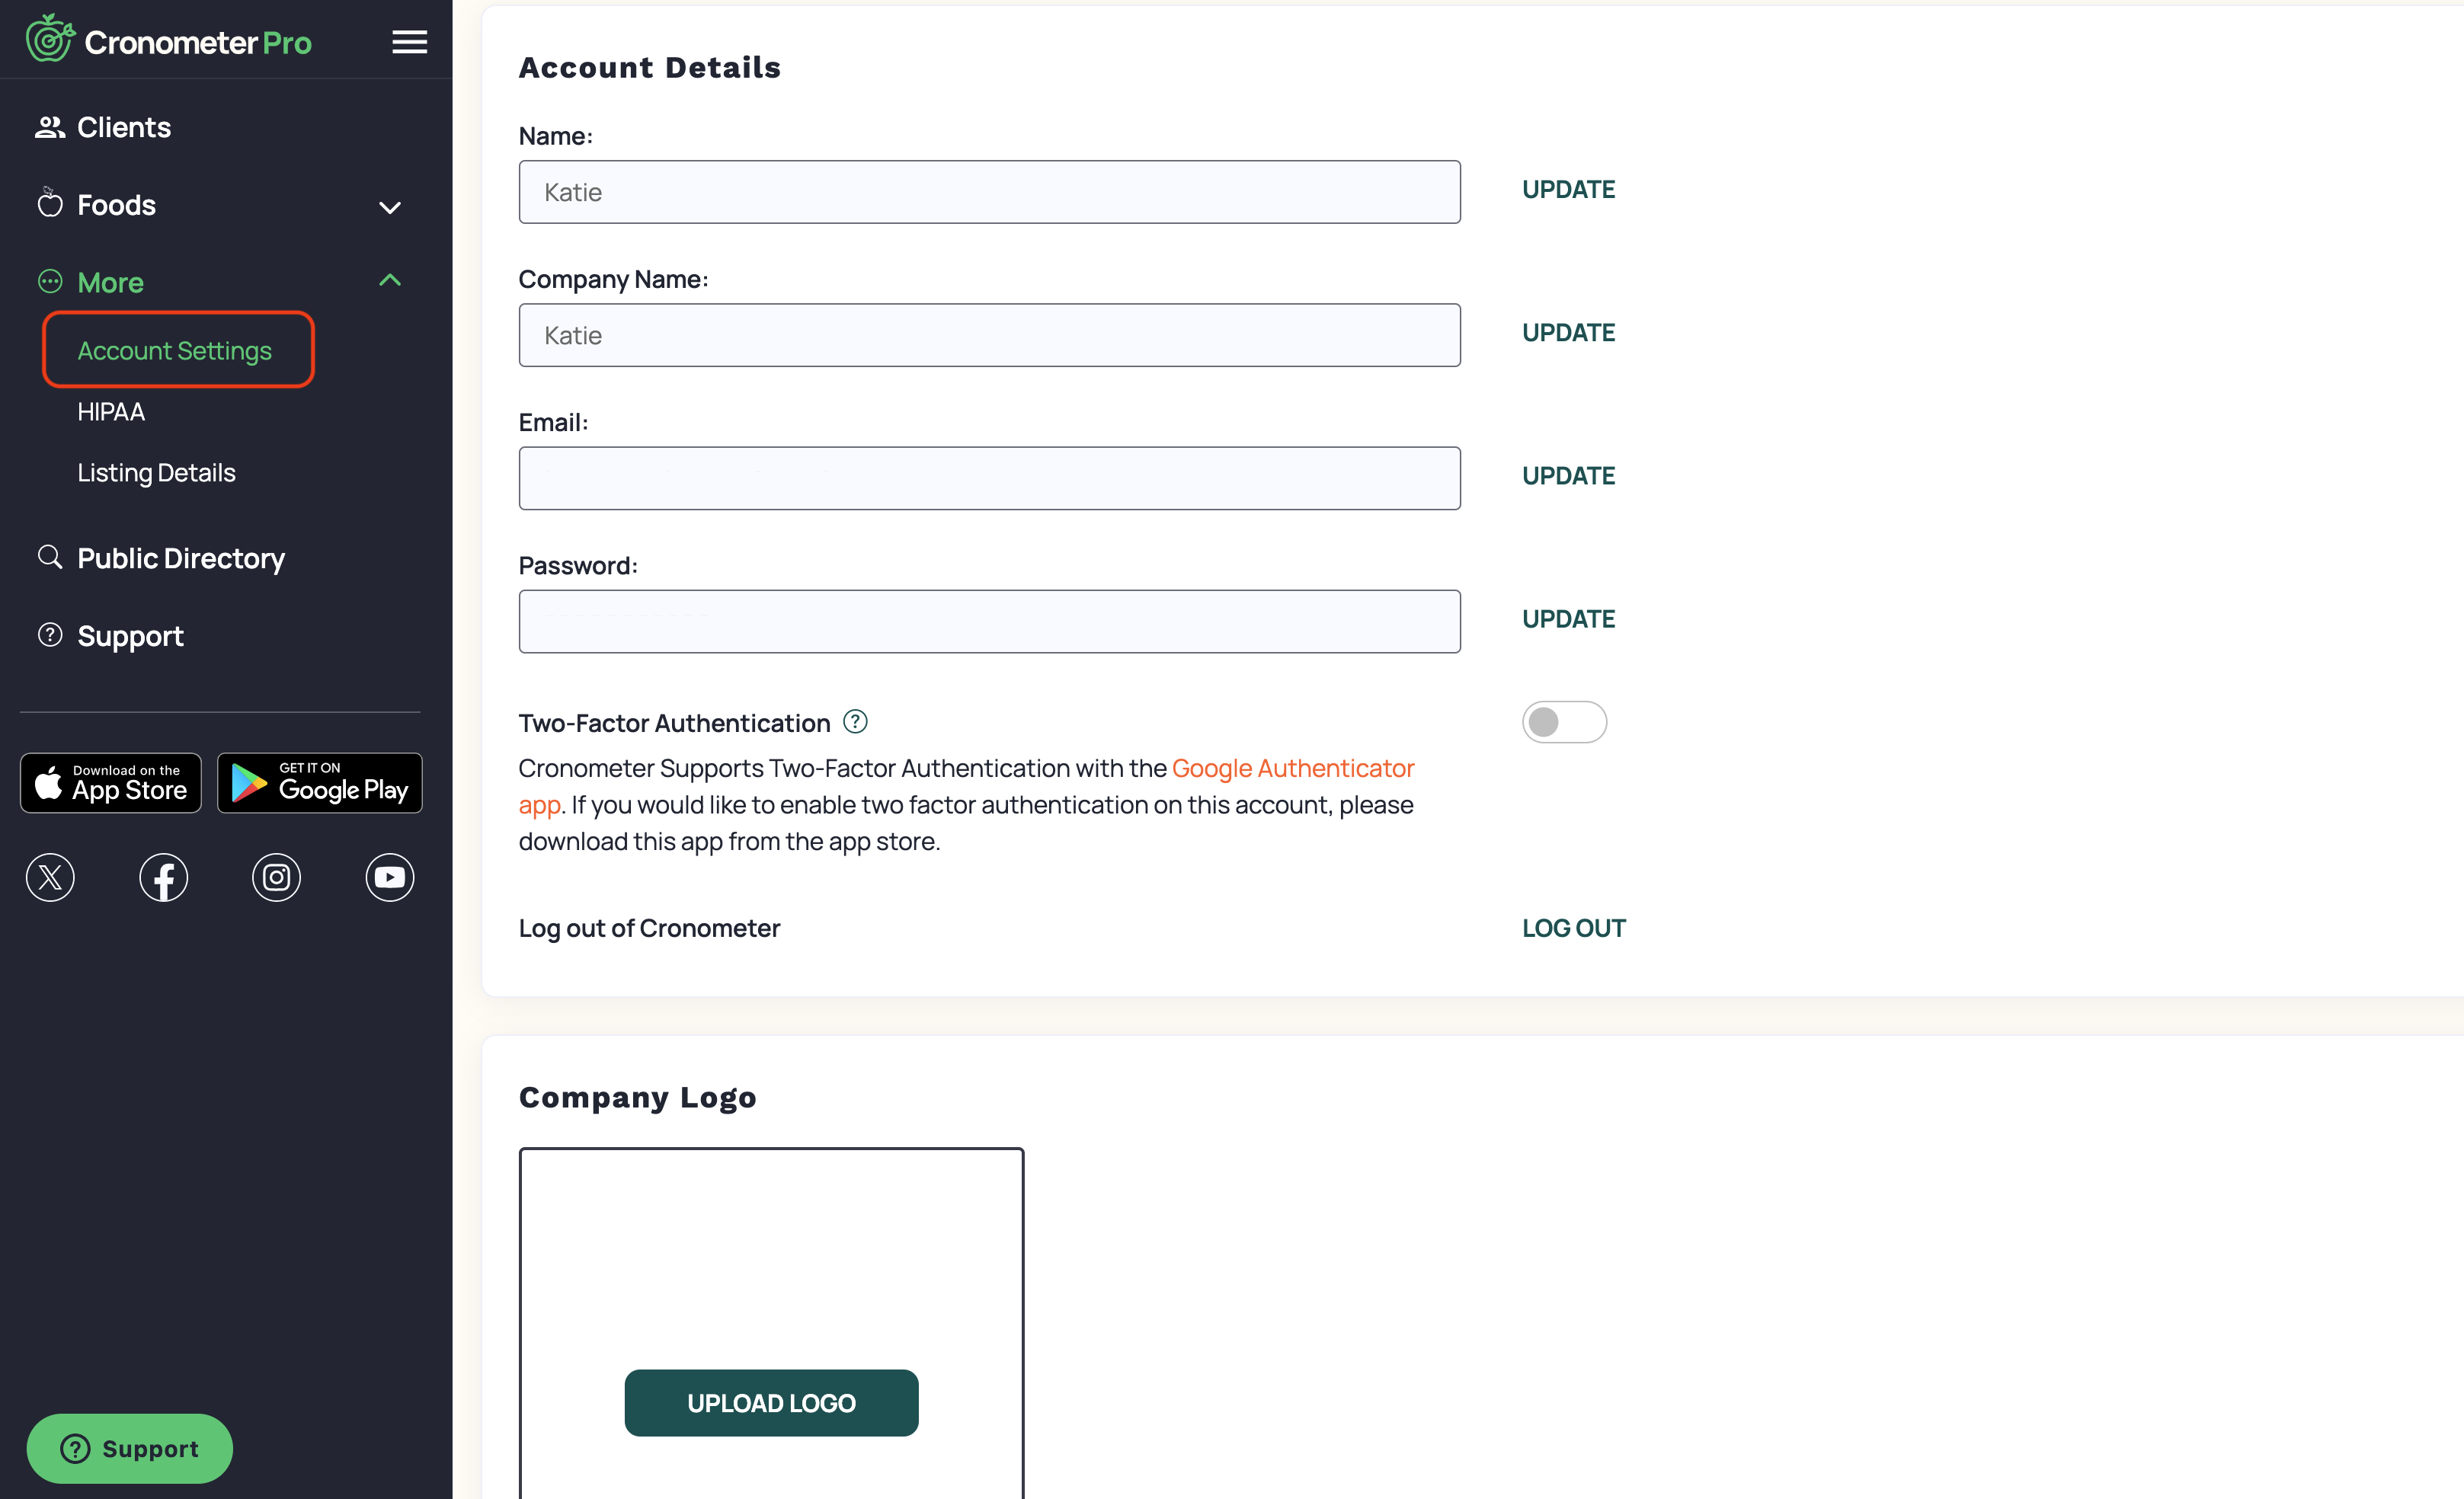The width and height of the screenshot is (2464, 1499).
Task: Open X (Twitter) social icon
Action: pyautogui.click(x=50, y=877)
